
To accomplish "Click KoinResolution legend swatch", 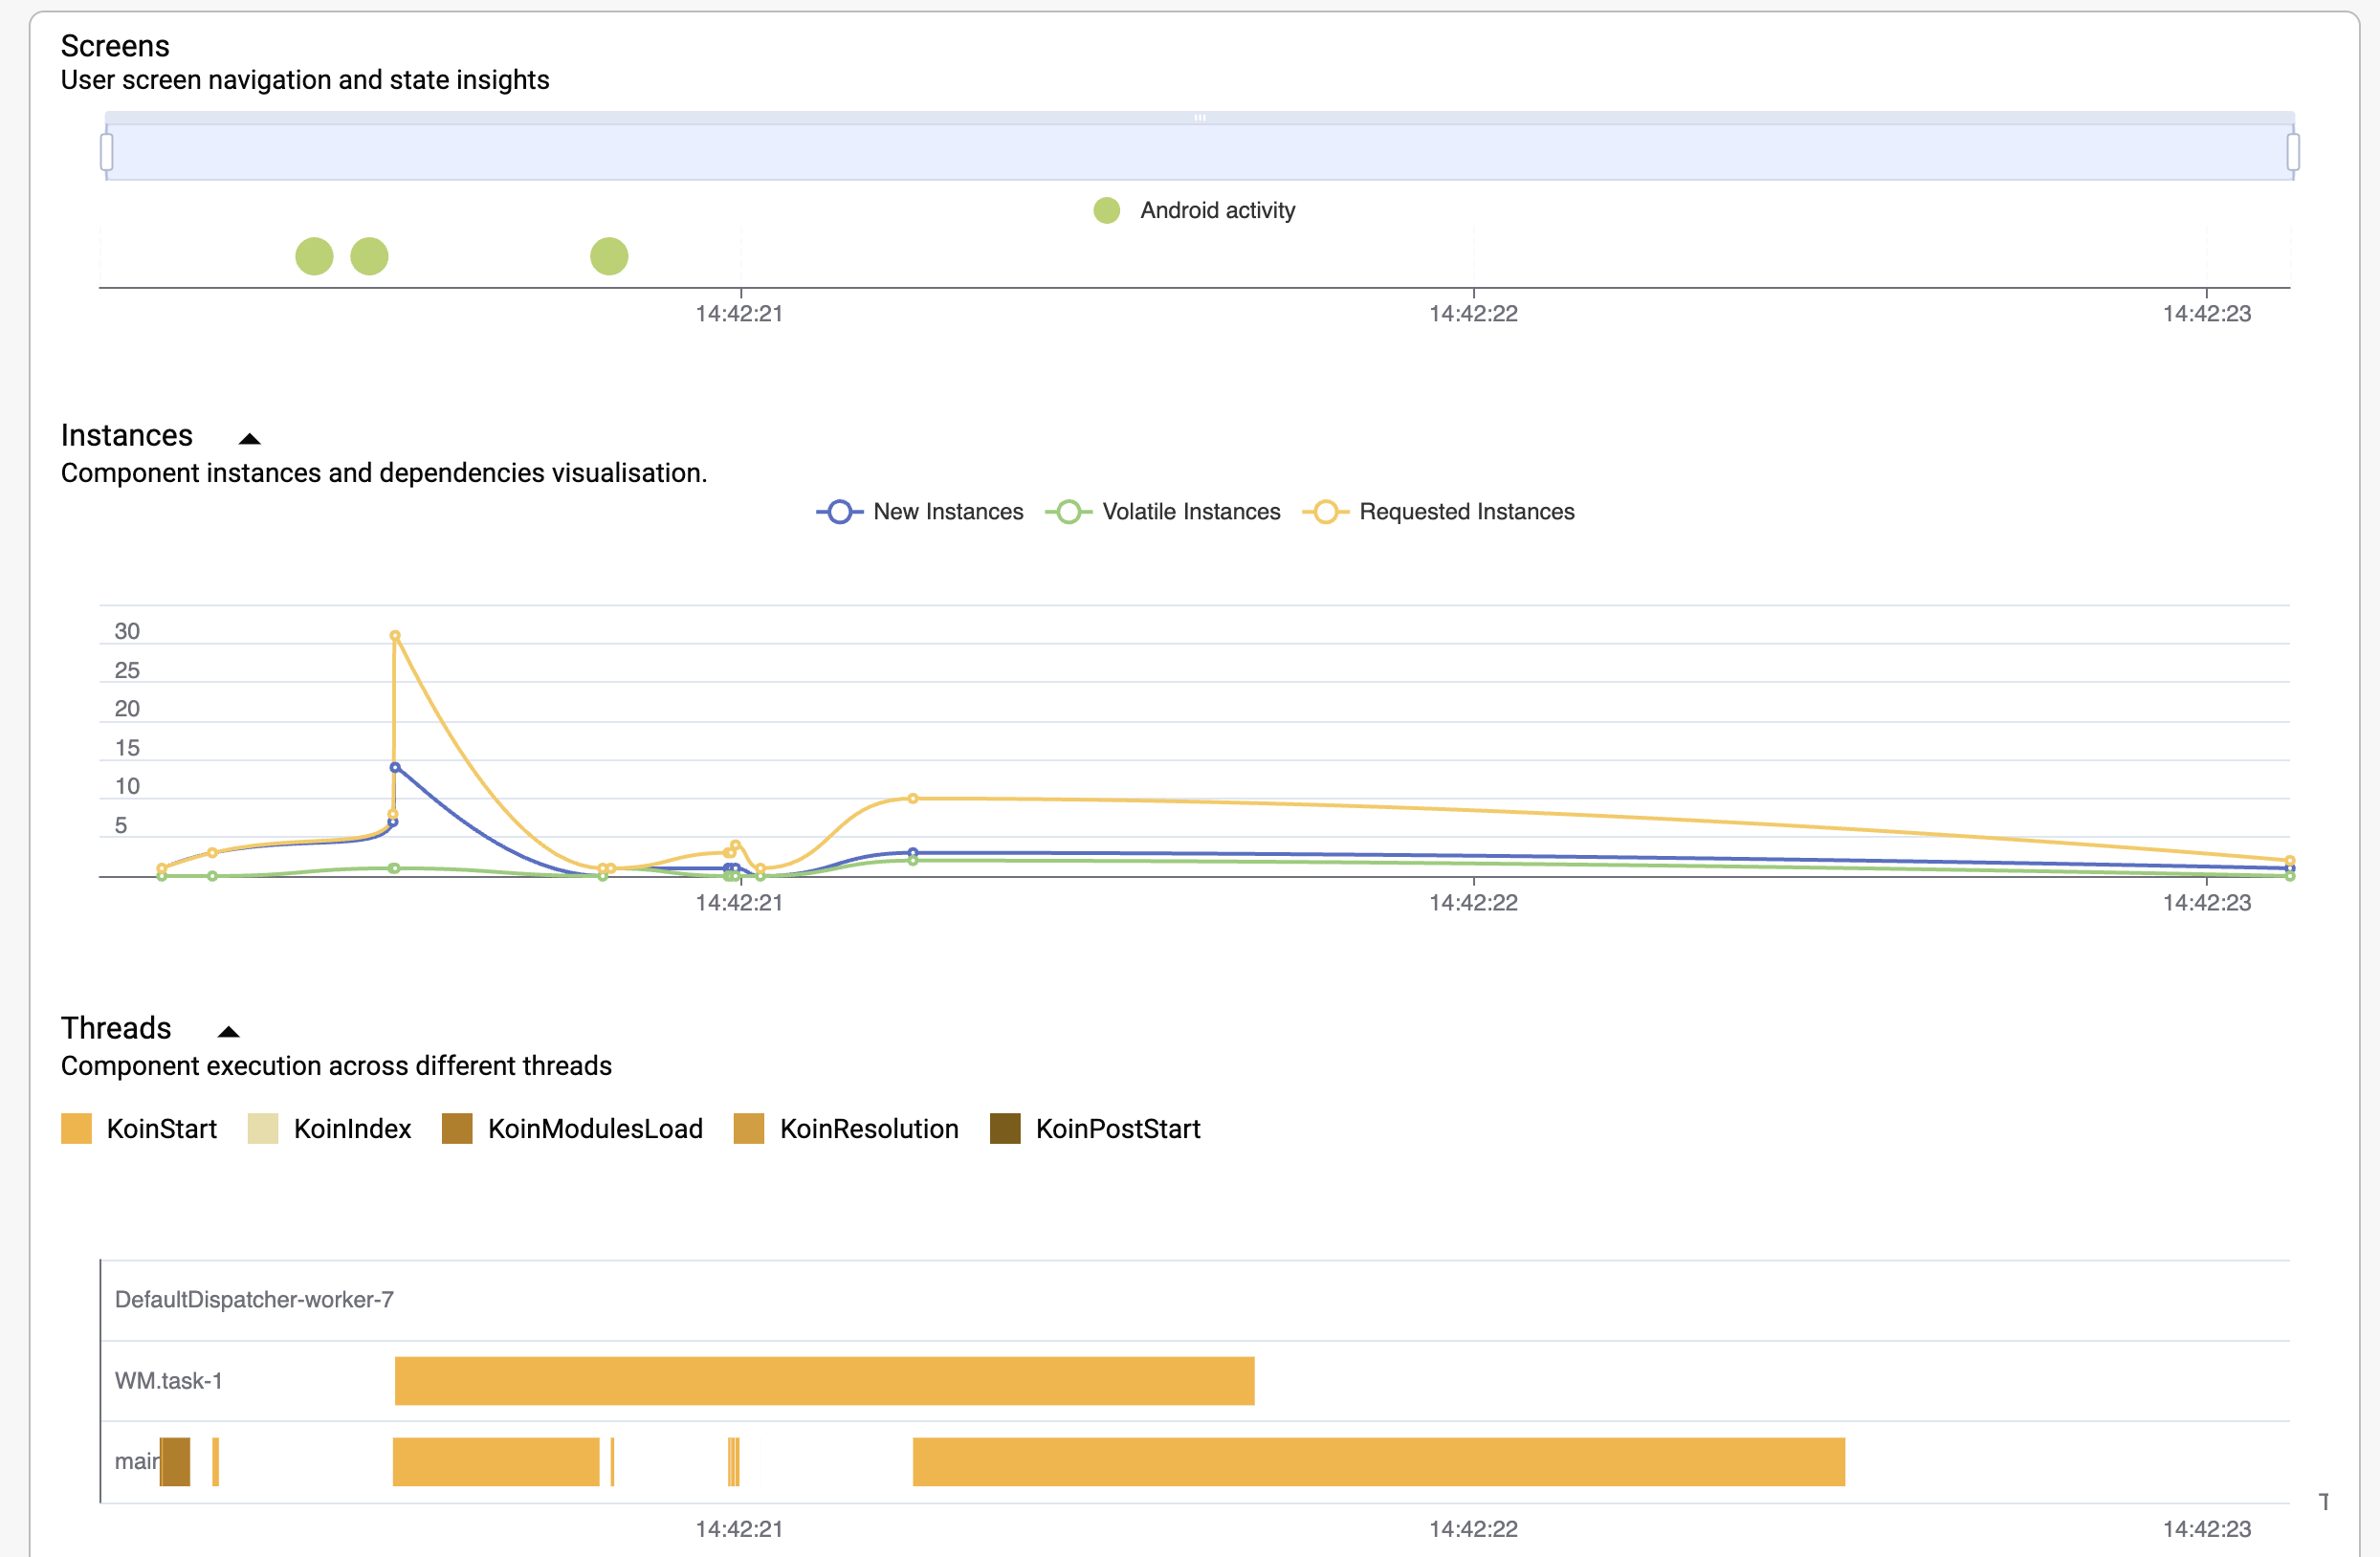I will coord(749,1128).
